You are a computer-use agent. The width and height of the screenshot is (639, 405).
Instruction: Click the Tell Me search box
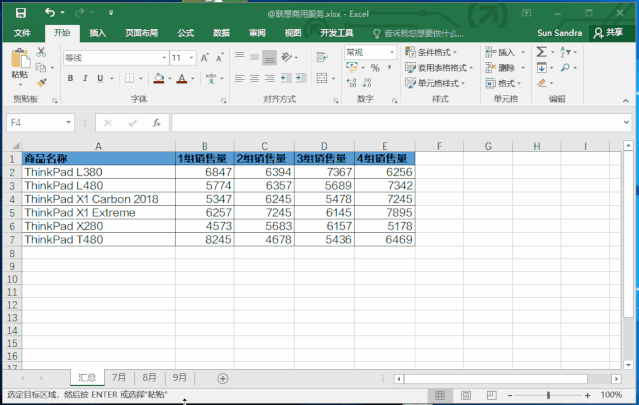click(418, 33)
